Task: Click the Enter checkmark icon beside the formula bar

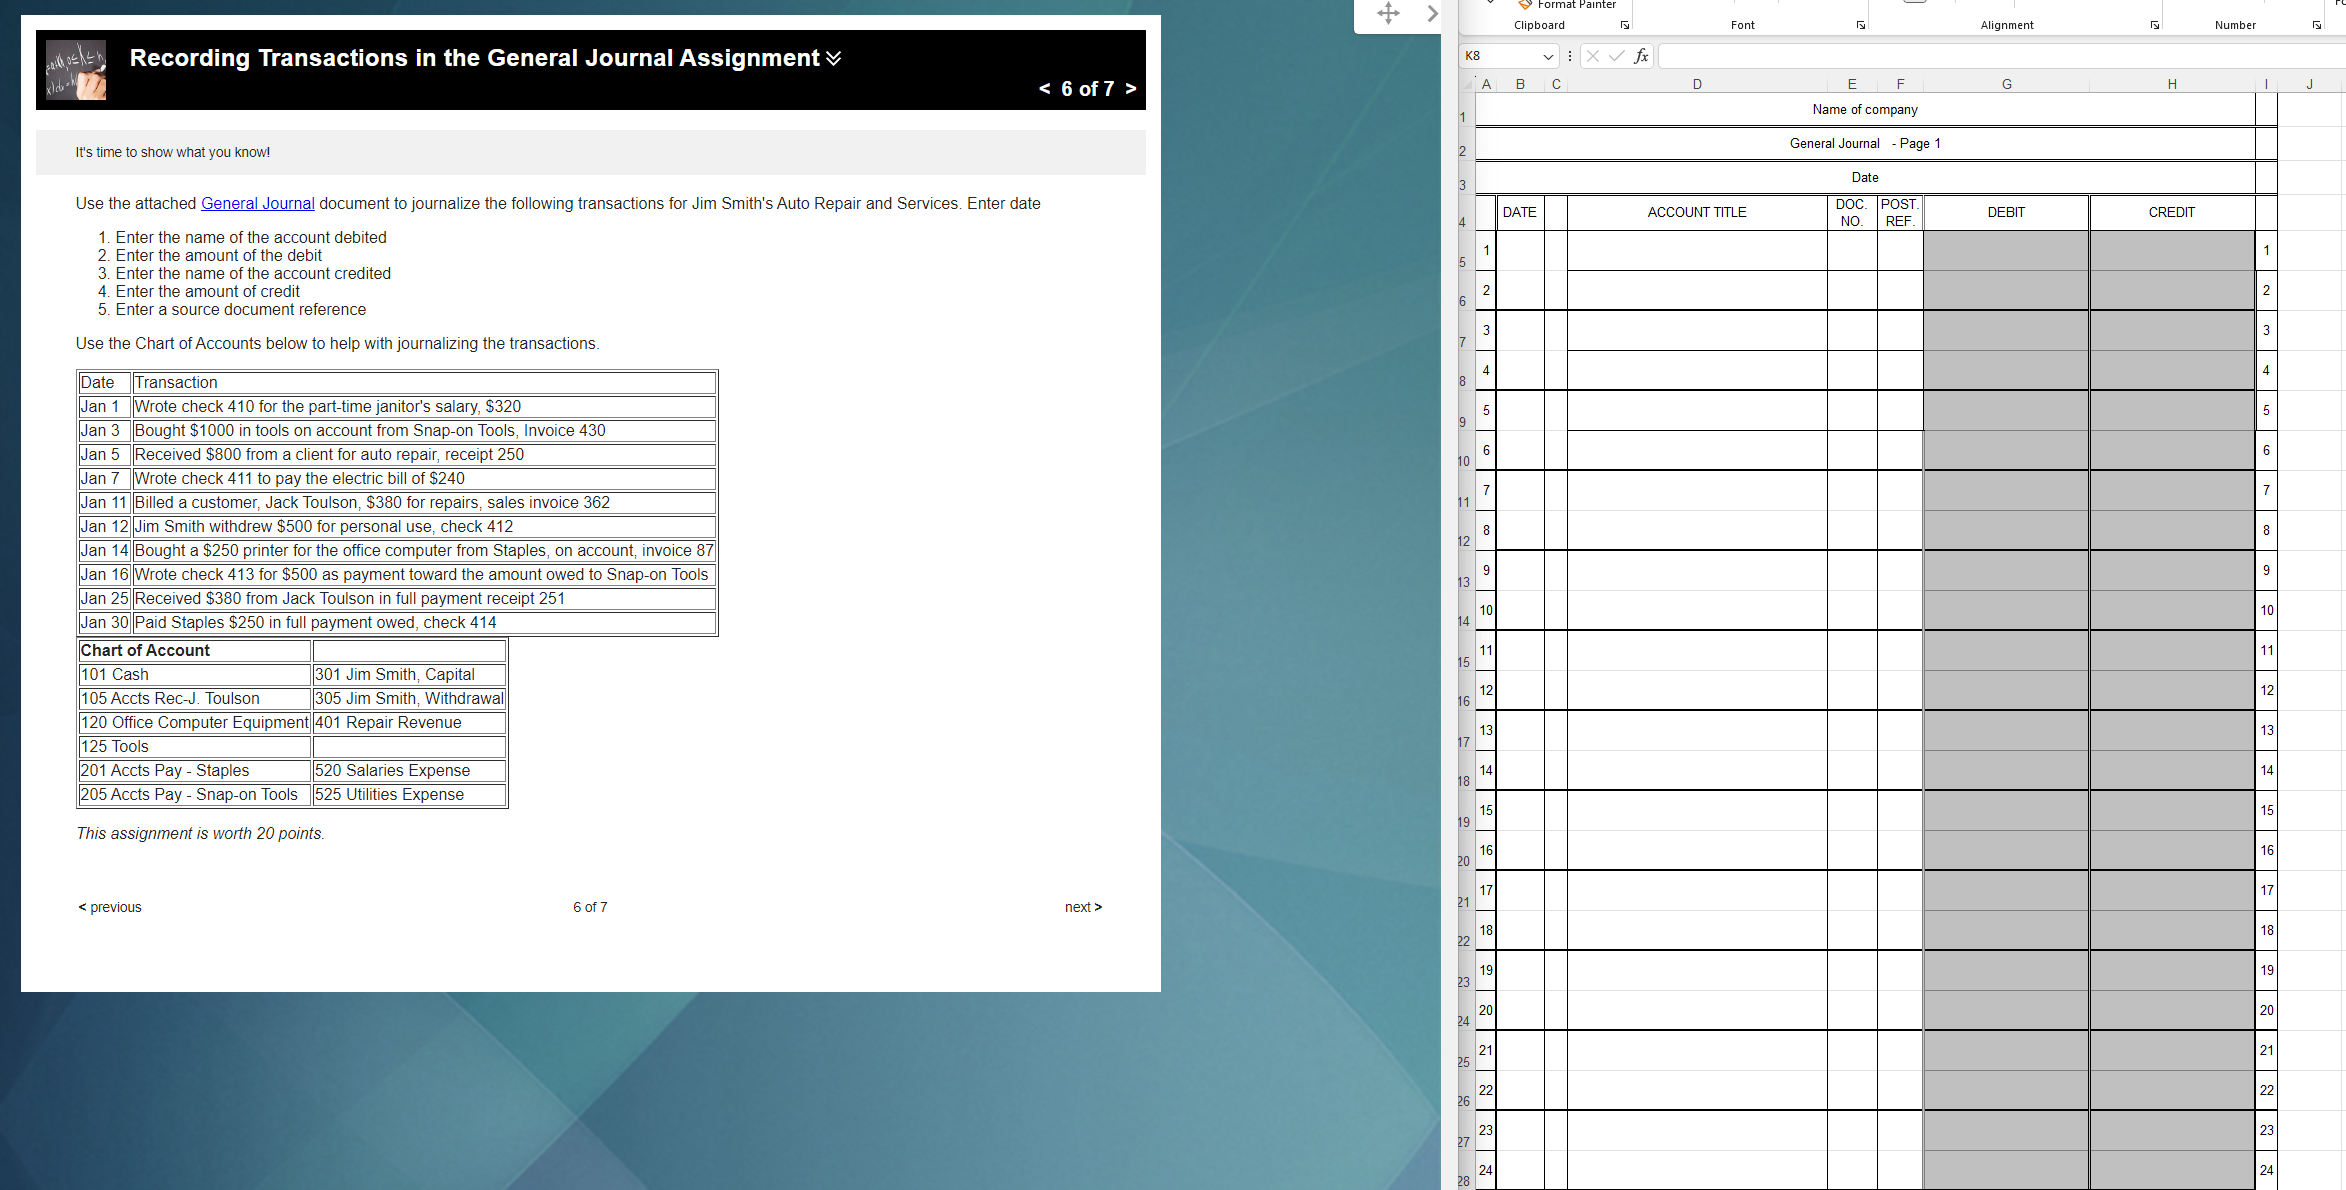Action: tap(1617, 56)
